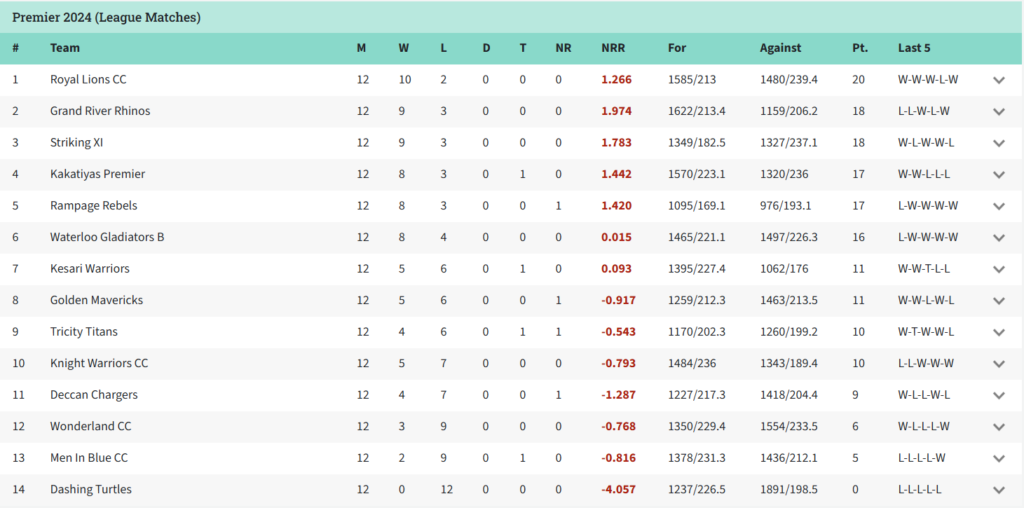Click the Royal Lions CC team name
This screenshot has width=1024, height=508.
(88, 79)
